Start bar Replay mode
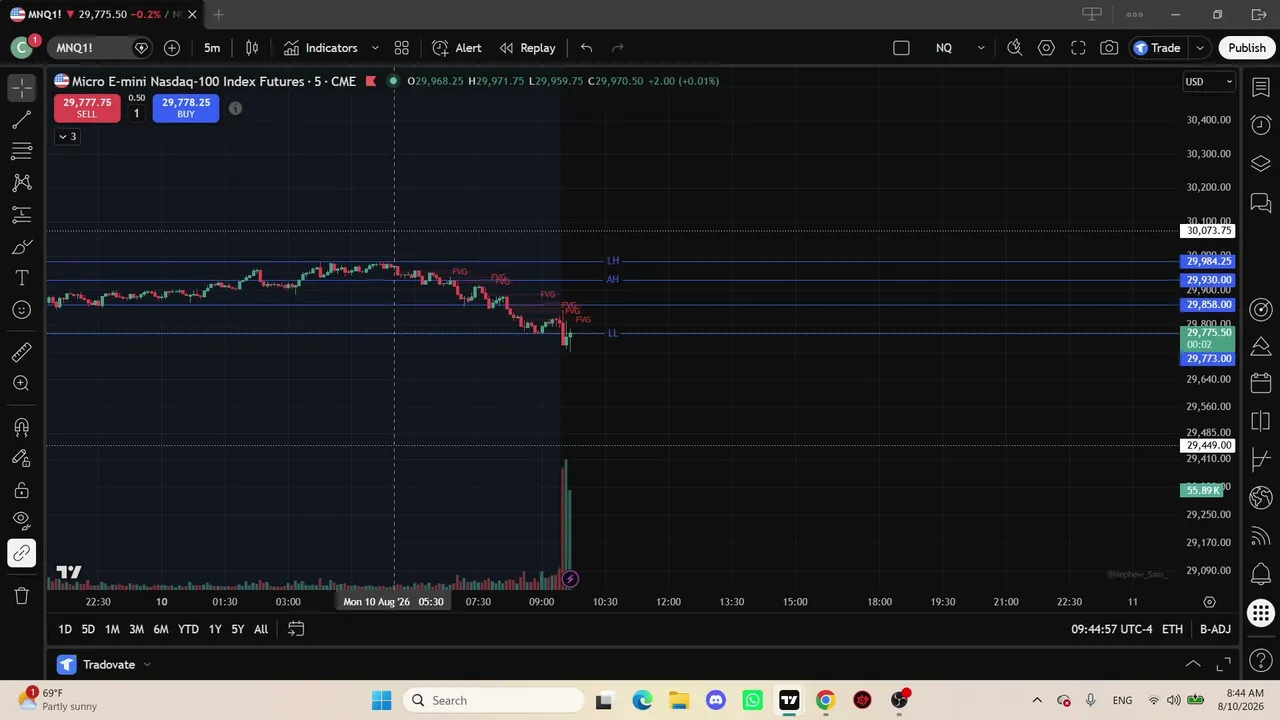The image size is (1280, 720). point(527,48)
